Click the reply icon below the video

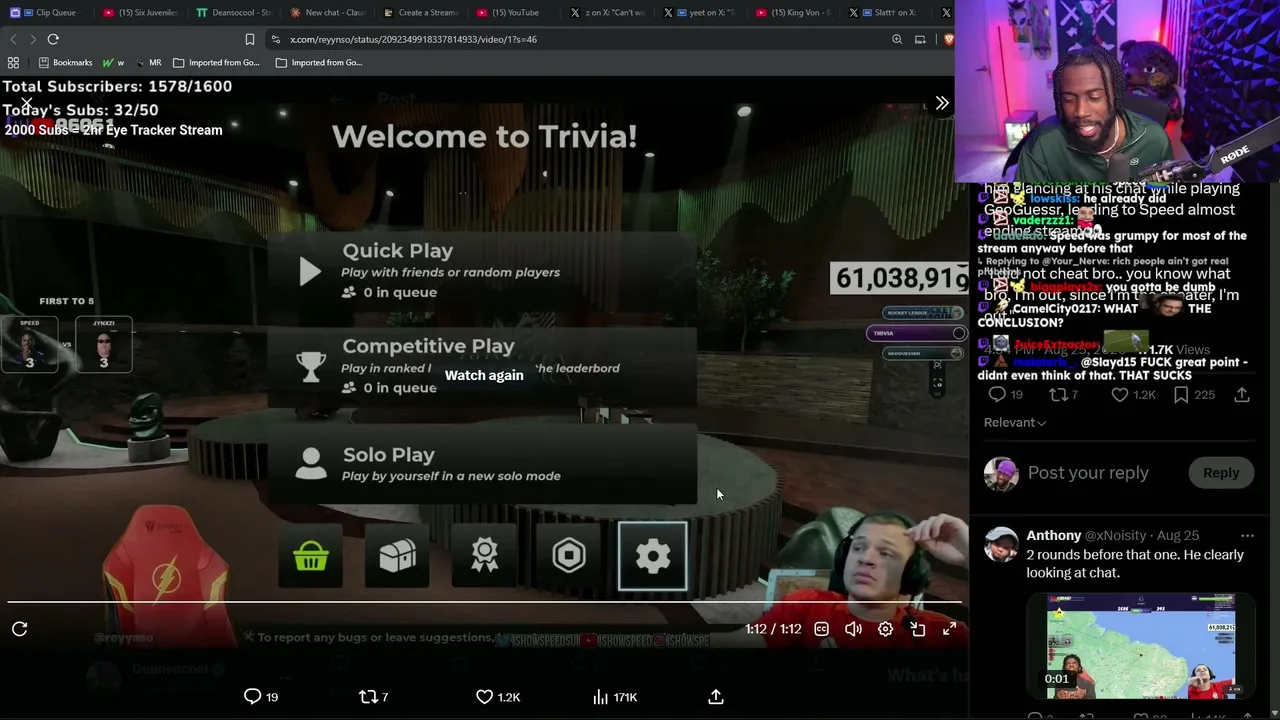click(252, 696)
